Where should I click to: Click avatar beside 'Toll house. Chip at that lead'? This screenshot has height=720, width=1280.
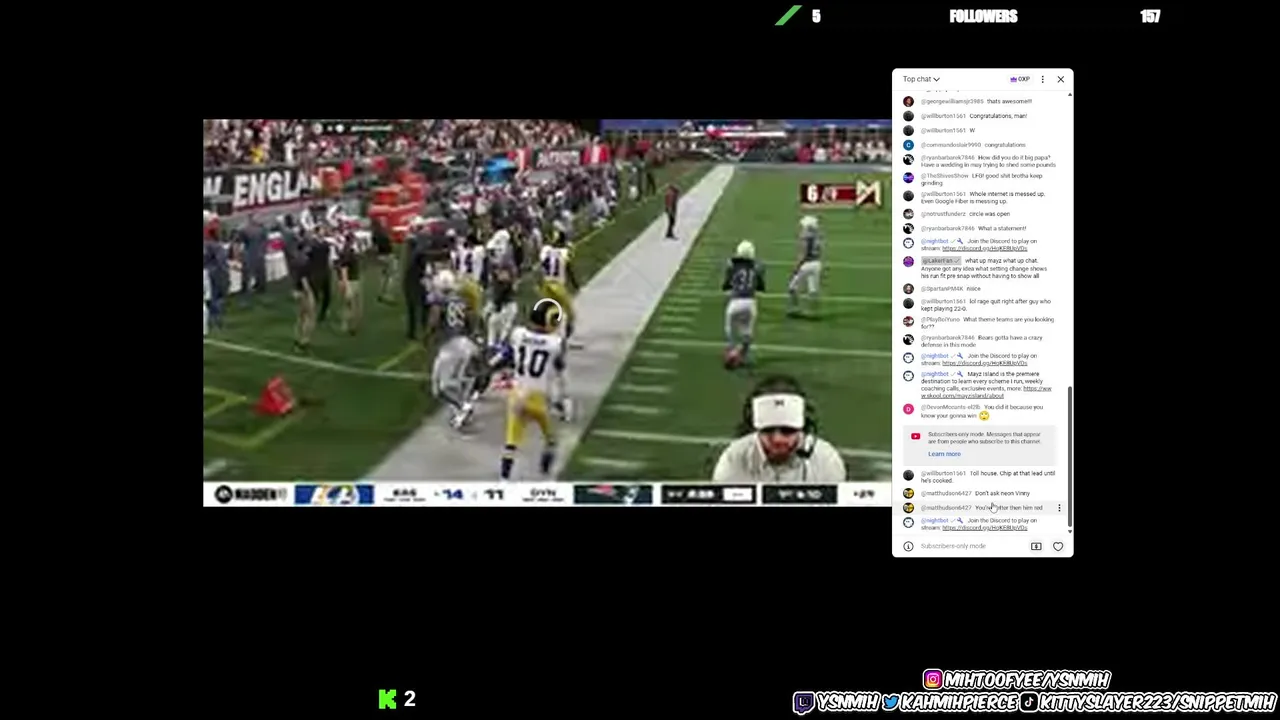(x=908, y=474)
